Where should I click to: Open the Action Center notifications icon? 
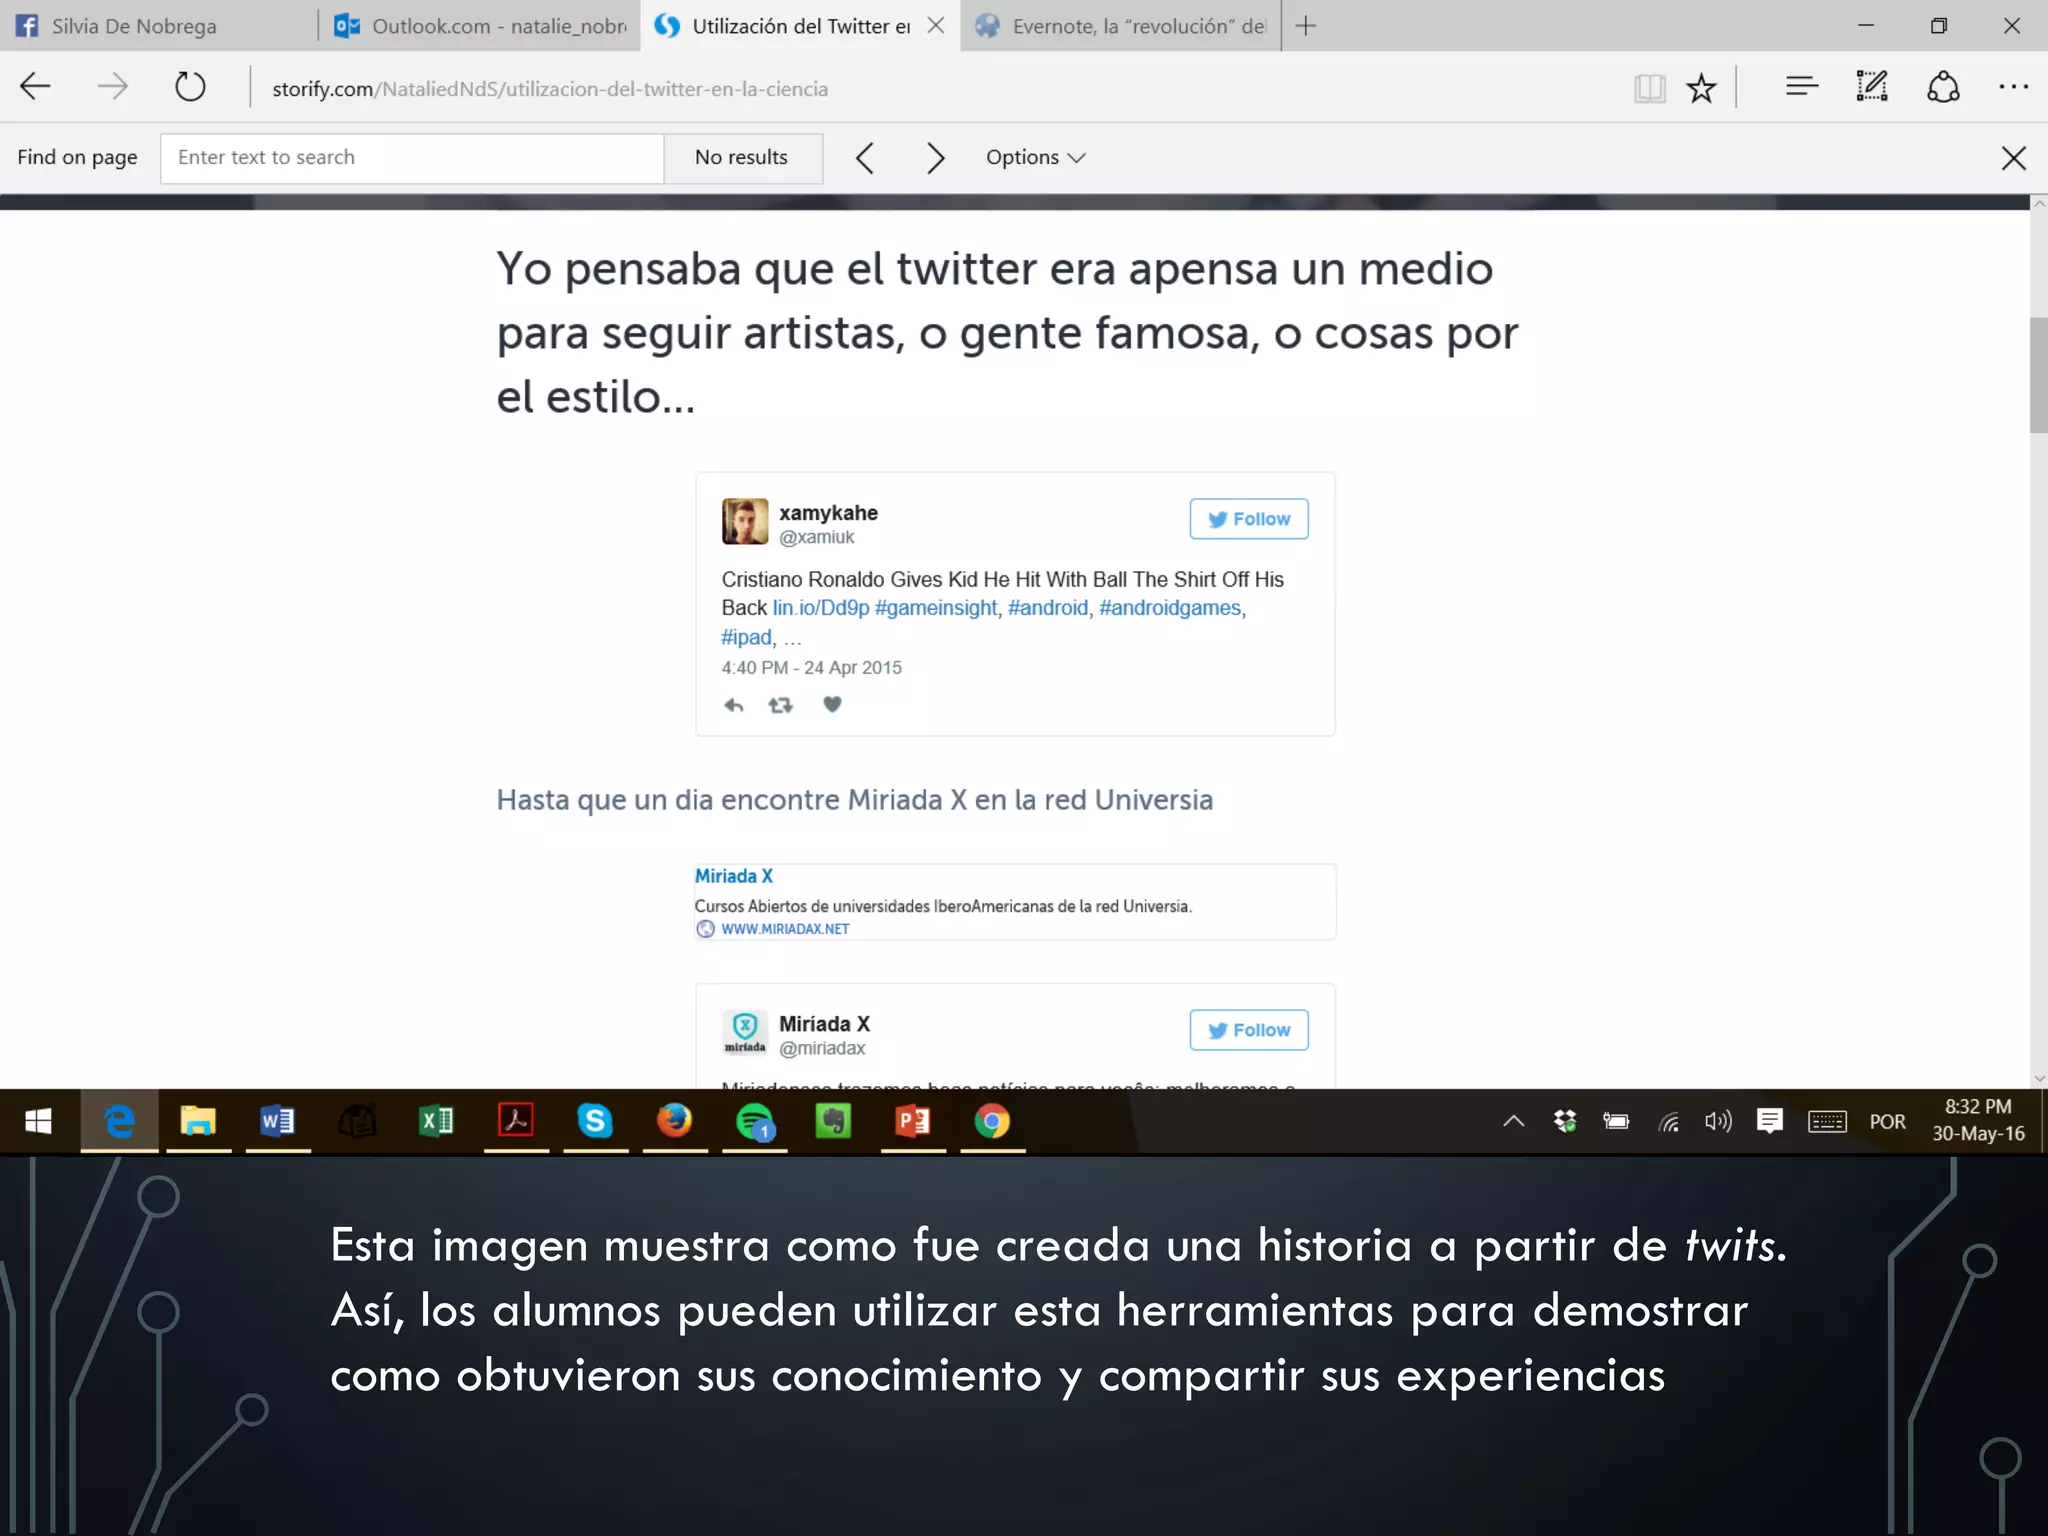pyautogui.click(x=1770, y=1121)
